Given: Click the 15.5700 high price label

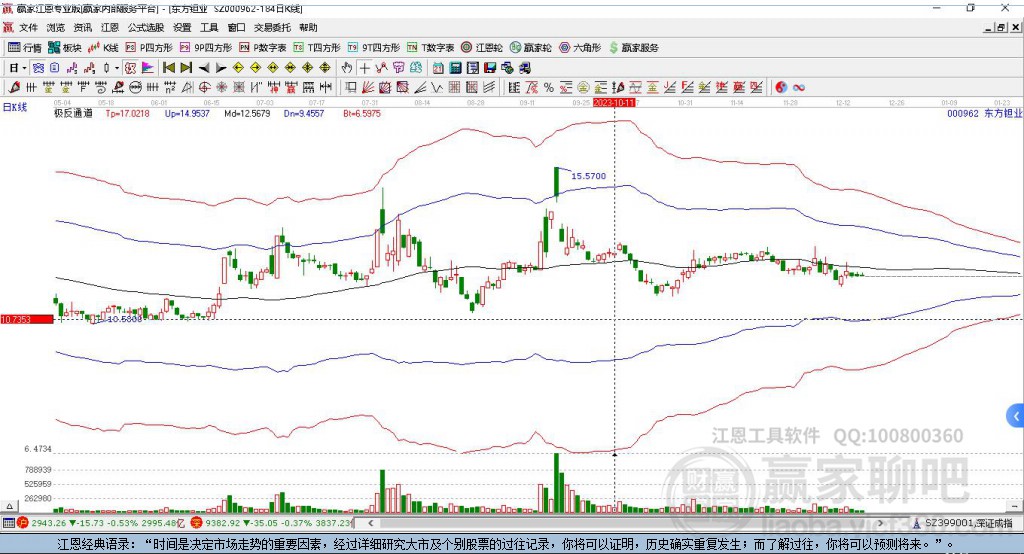Looking at the screenshot, I should pos(588,176).
